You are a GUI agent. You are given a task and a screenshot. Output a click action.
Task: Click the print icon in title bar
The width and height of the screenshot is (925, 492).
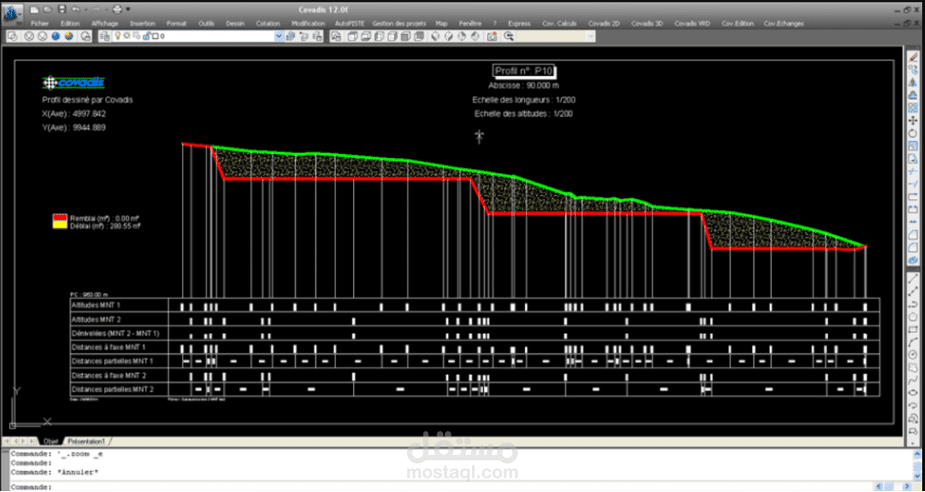click(x=117, y=9)
